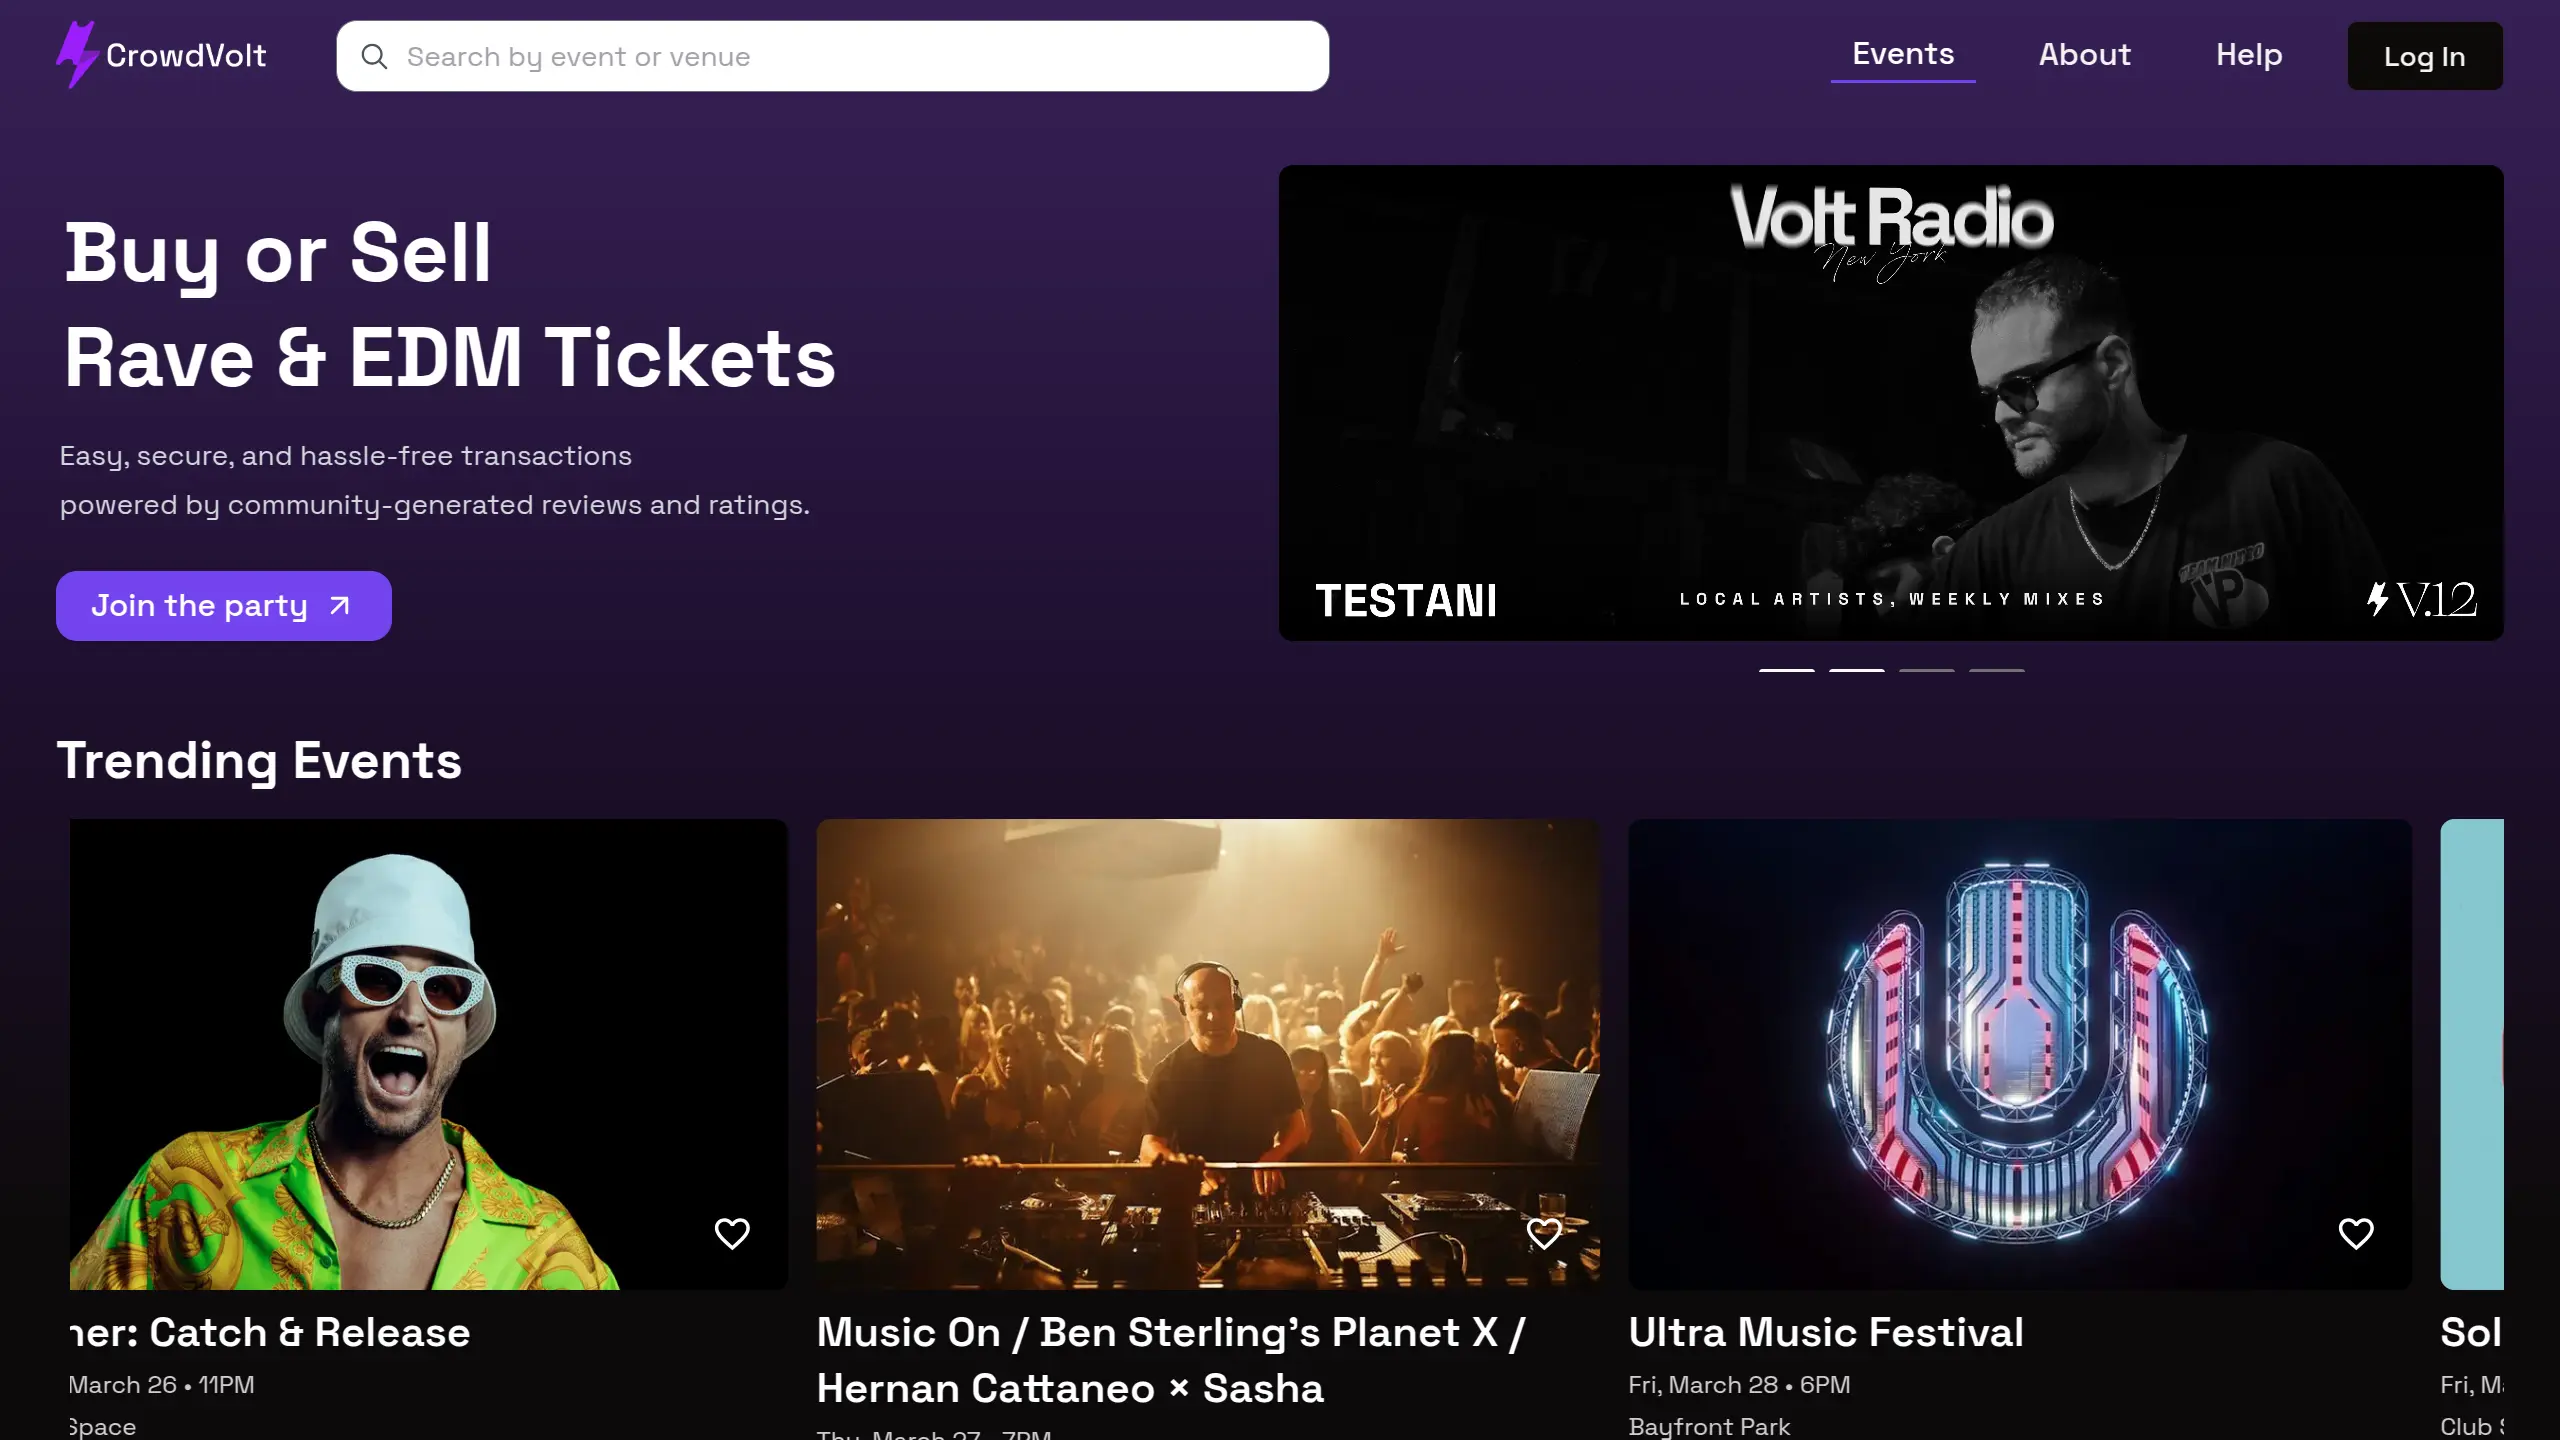The image size is (2560, 1440).
Task: Favorite the Ultra Music Festival event
Action: [x=2357, y=1233]
